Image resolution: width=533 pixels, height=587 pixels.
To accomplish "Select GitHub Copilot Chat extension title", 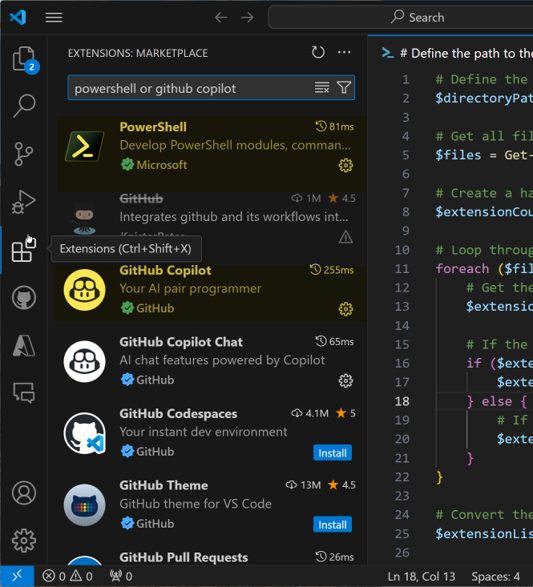I will (x=181, y=342).
